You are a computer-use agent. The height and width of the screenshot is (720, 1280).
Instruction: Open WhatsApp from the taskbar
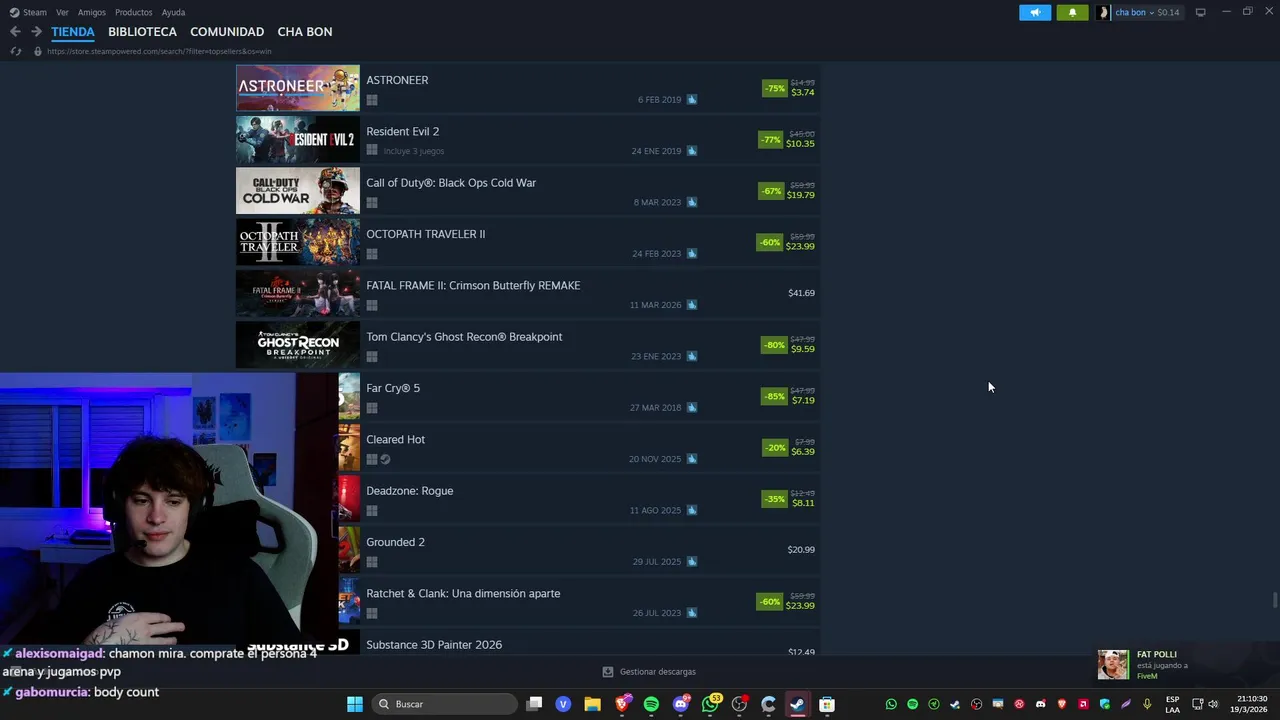pyautogui.click(x=710, y=704)
